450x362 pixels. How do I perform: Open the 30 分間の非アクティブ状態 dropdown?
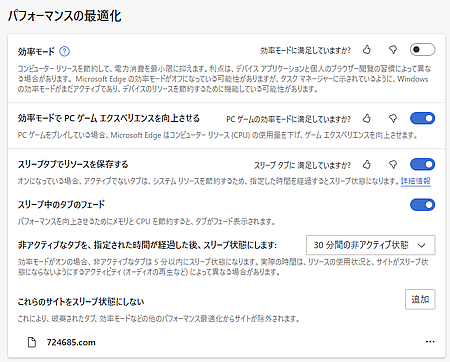[371, 245]
